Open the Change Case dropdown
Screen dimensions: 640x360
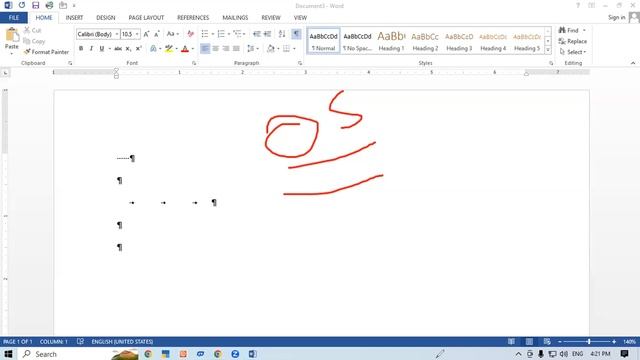173,34
